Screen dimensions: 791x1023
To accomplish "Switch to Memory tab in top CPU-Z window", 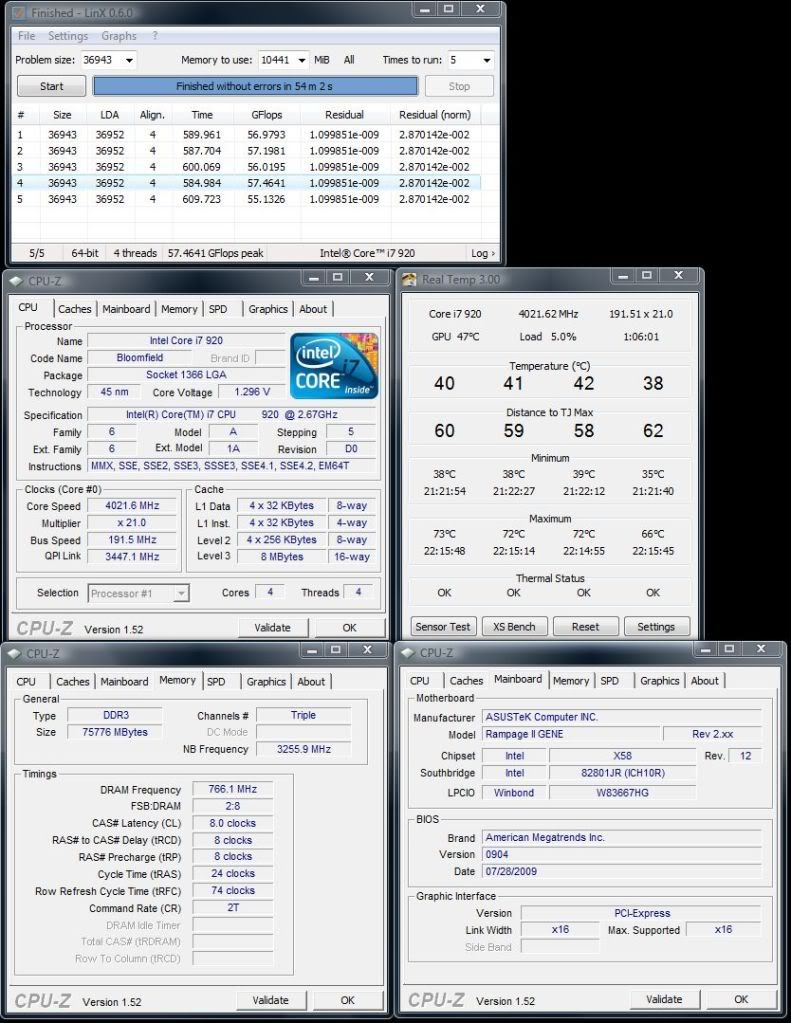I will click(x=179, y=309).
